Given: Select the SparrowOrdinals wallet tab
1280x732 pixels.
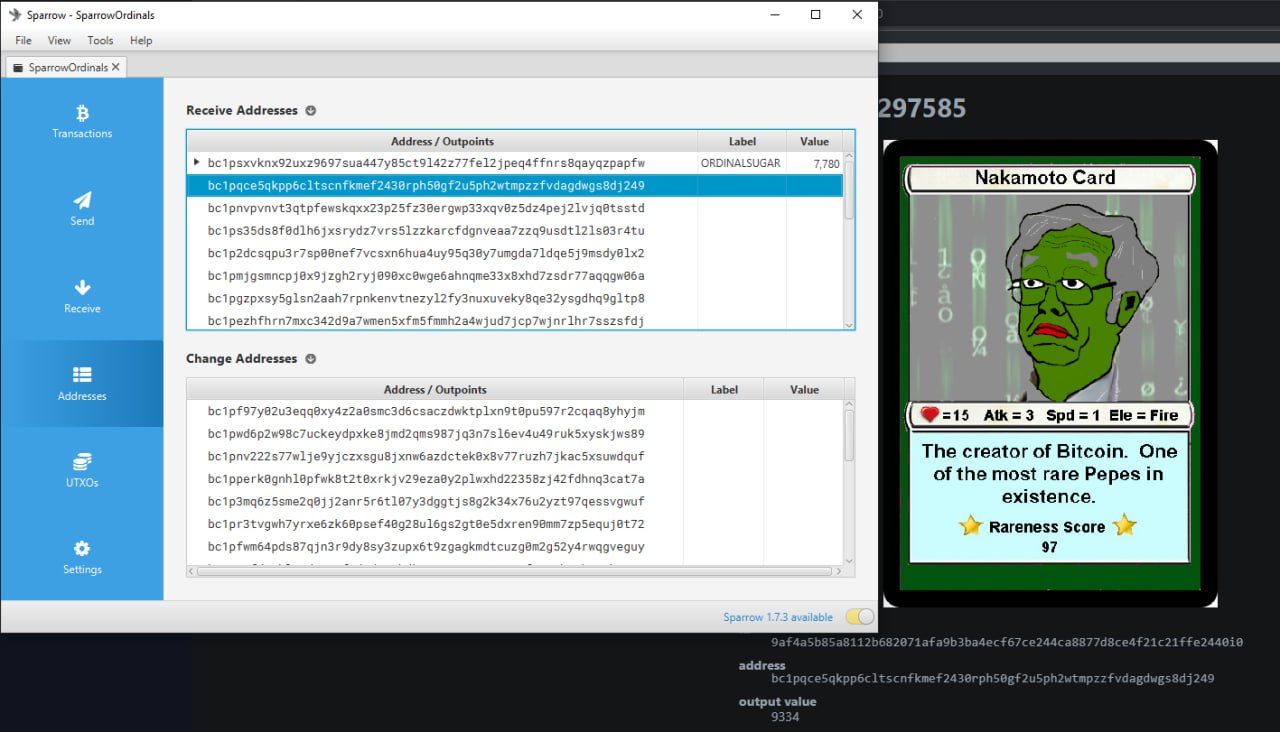Looking at the screenshot, I should pyautogui.click(x=67, y=67).
